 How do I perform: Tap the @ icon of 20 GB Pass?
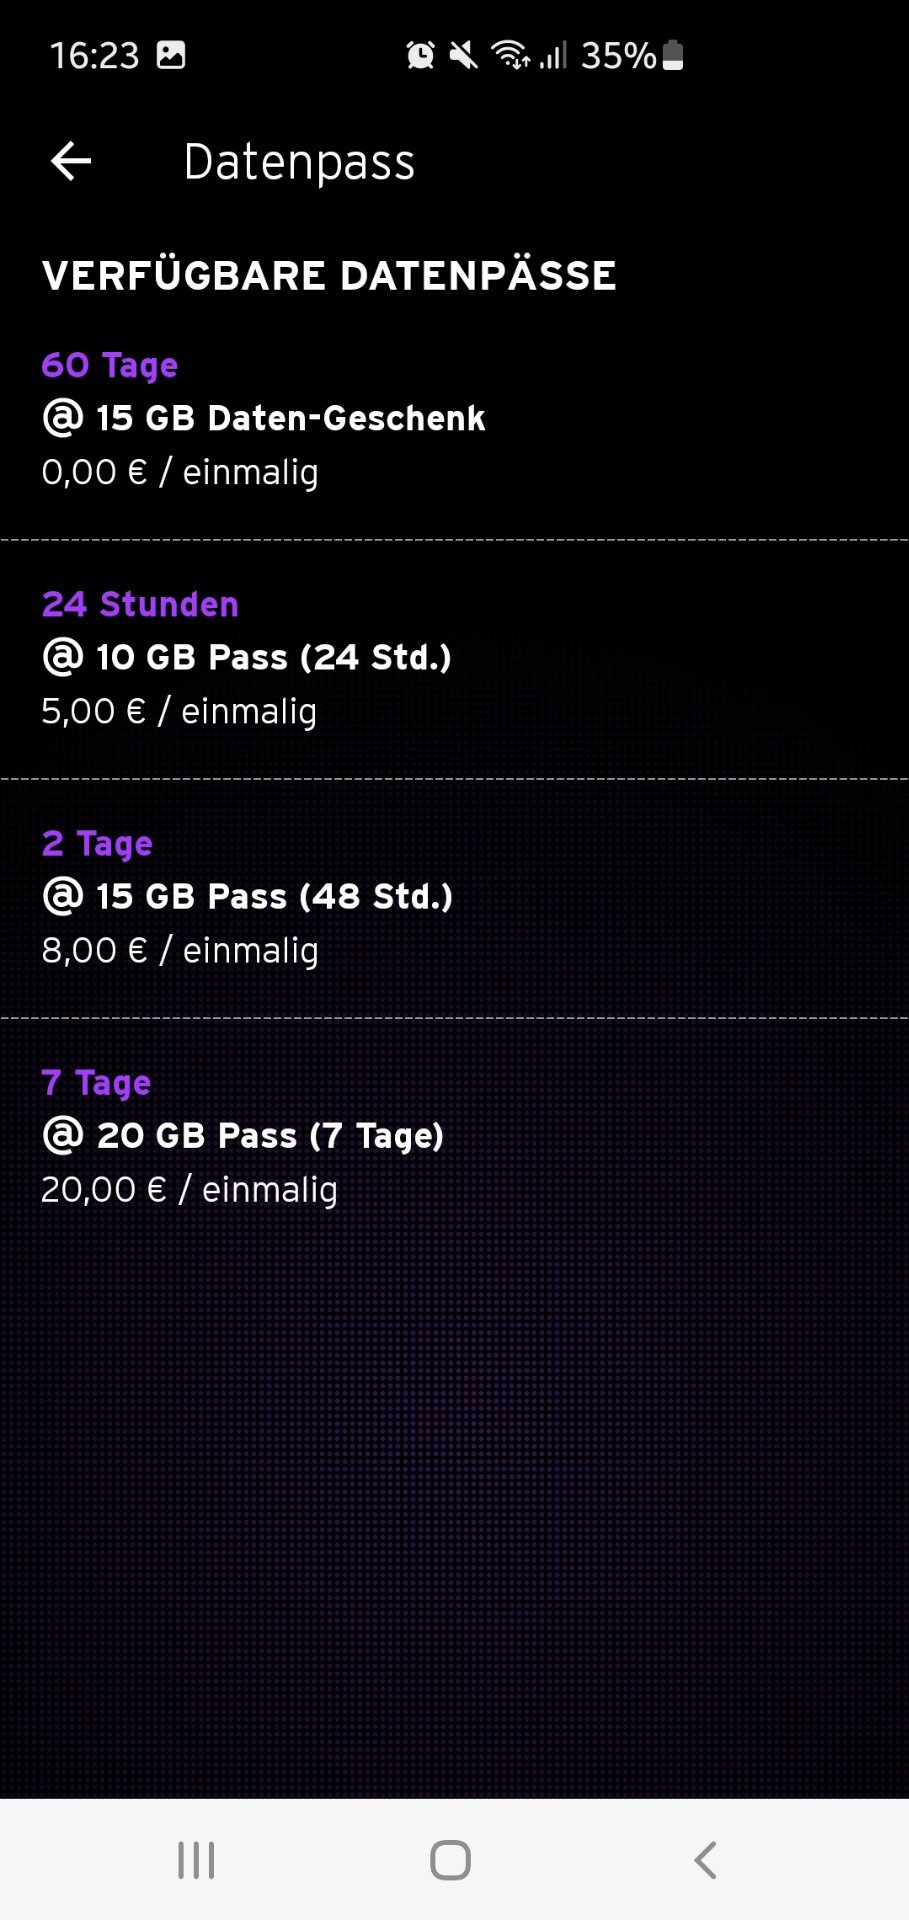63,1134
